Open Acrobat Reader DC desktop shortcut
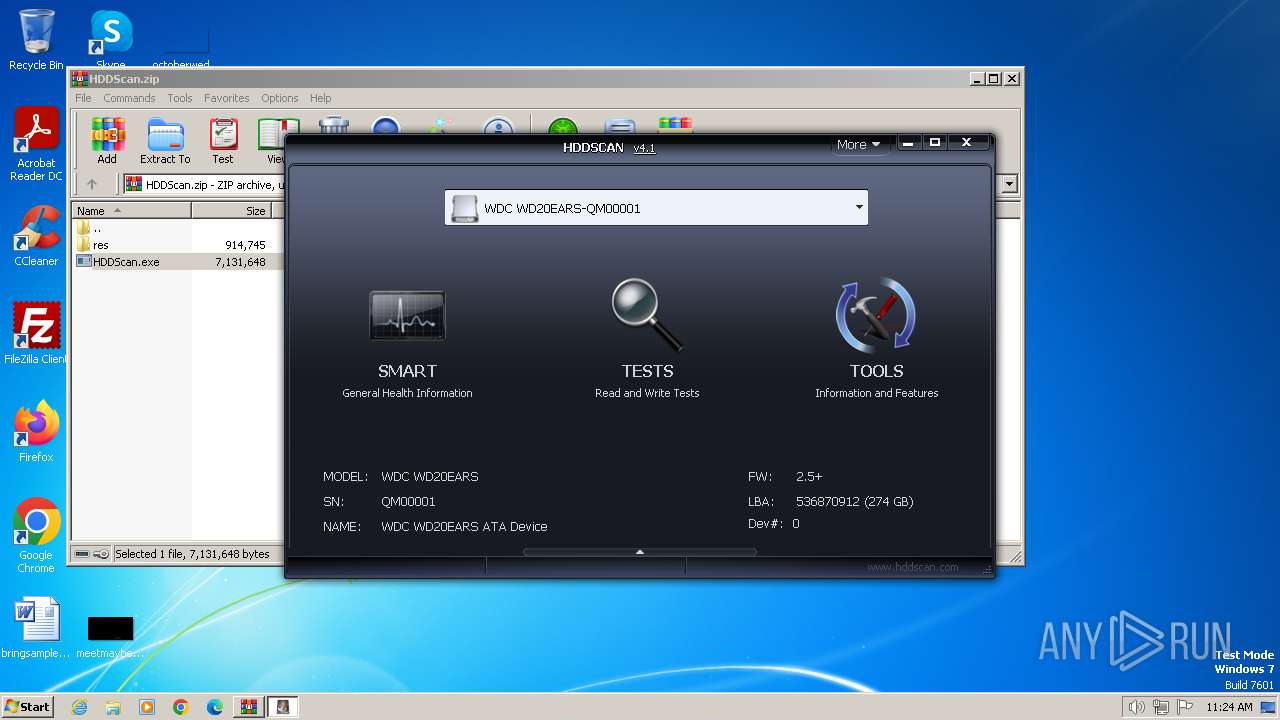 pos(36,145)
